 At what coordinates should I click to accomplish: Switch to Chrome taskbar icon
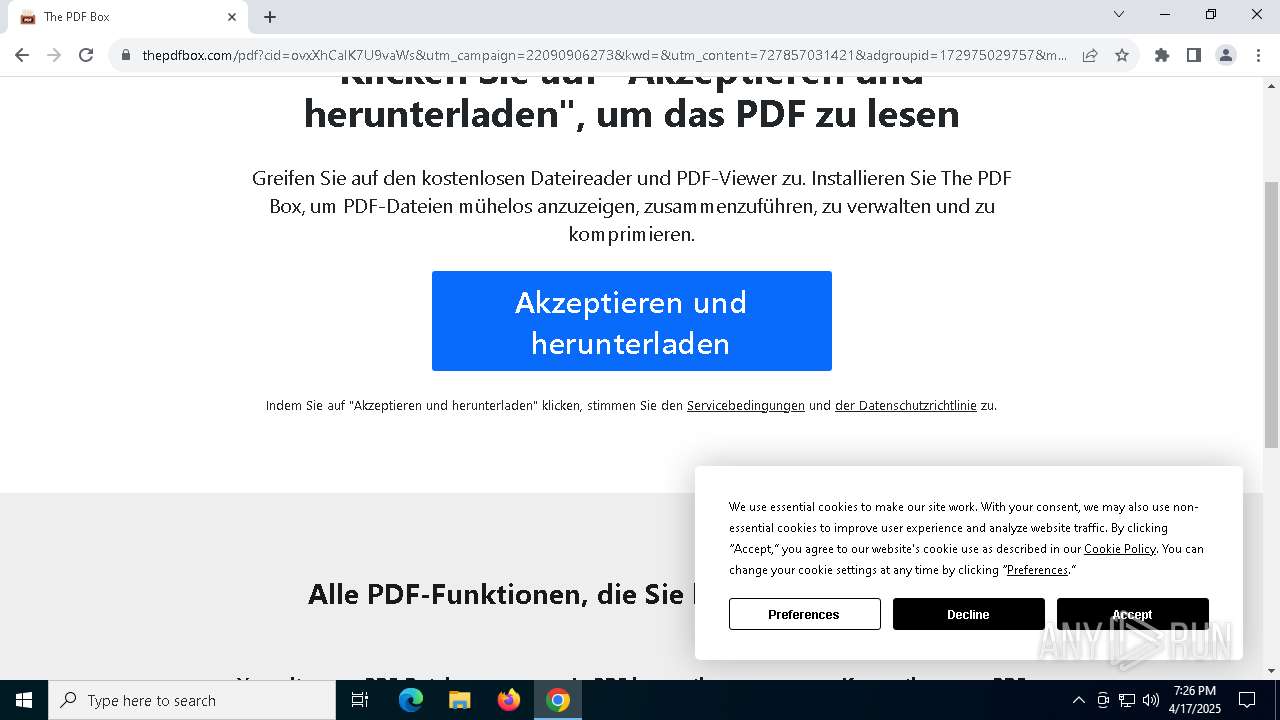click(558, 700)
